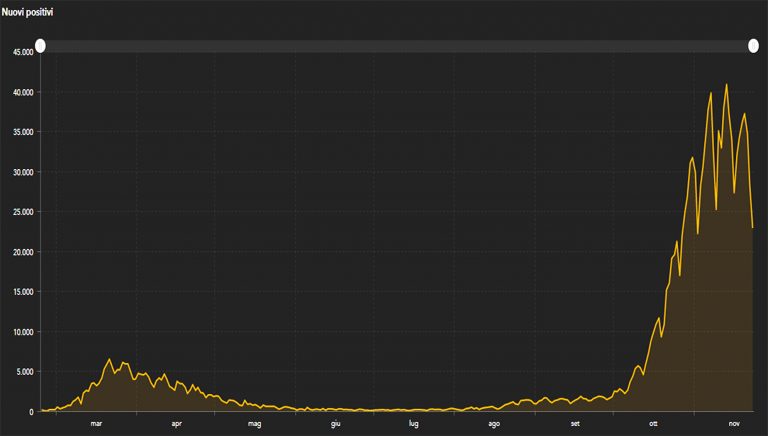Click the 10.000 y-axis label
Screen dimensions: 768x436
point(23,332)
